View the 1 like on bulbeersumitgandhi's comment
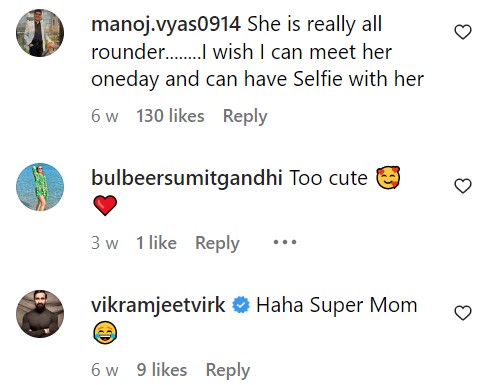This screenshot has height=385, width=486. tap(156, 243)
